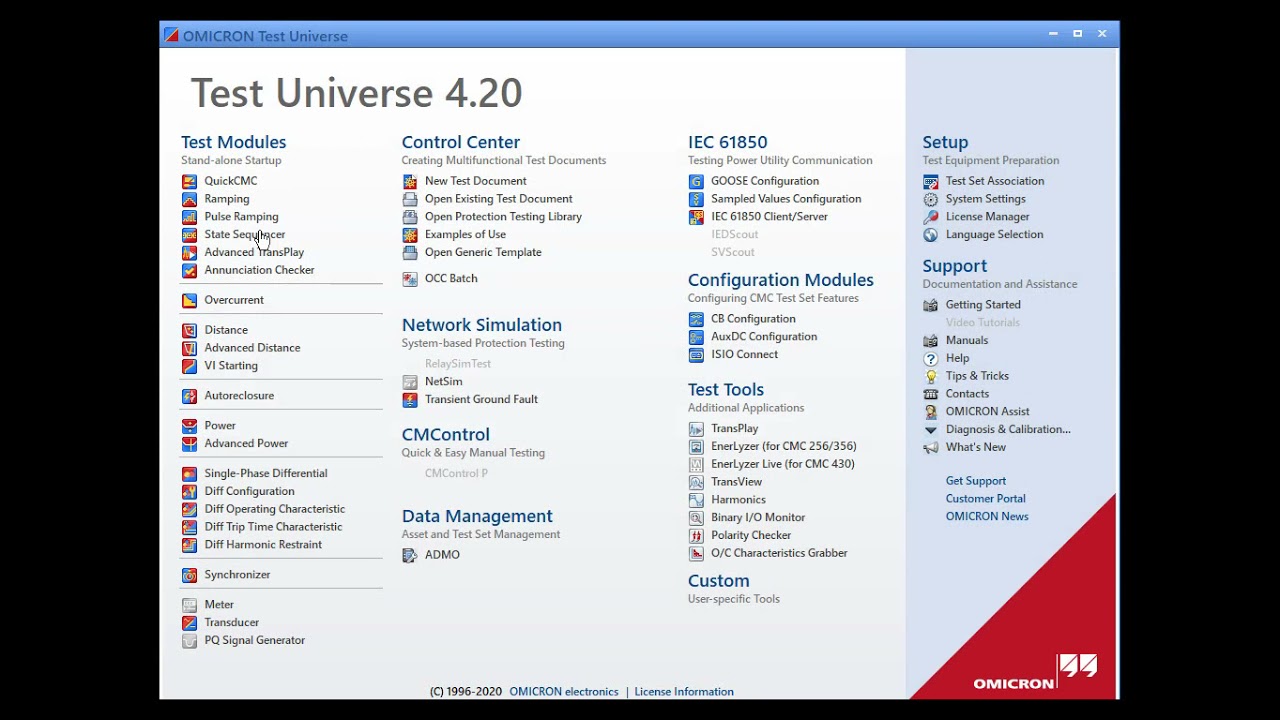Open the TransPlay tool
The image size is (1280, 720).
pyautogui.click(x=735, y=429)
